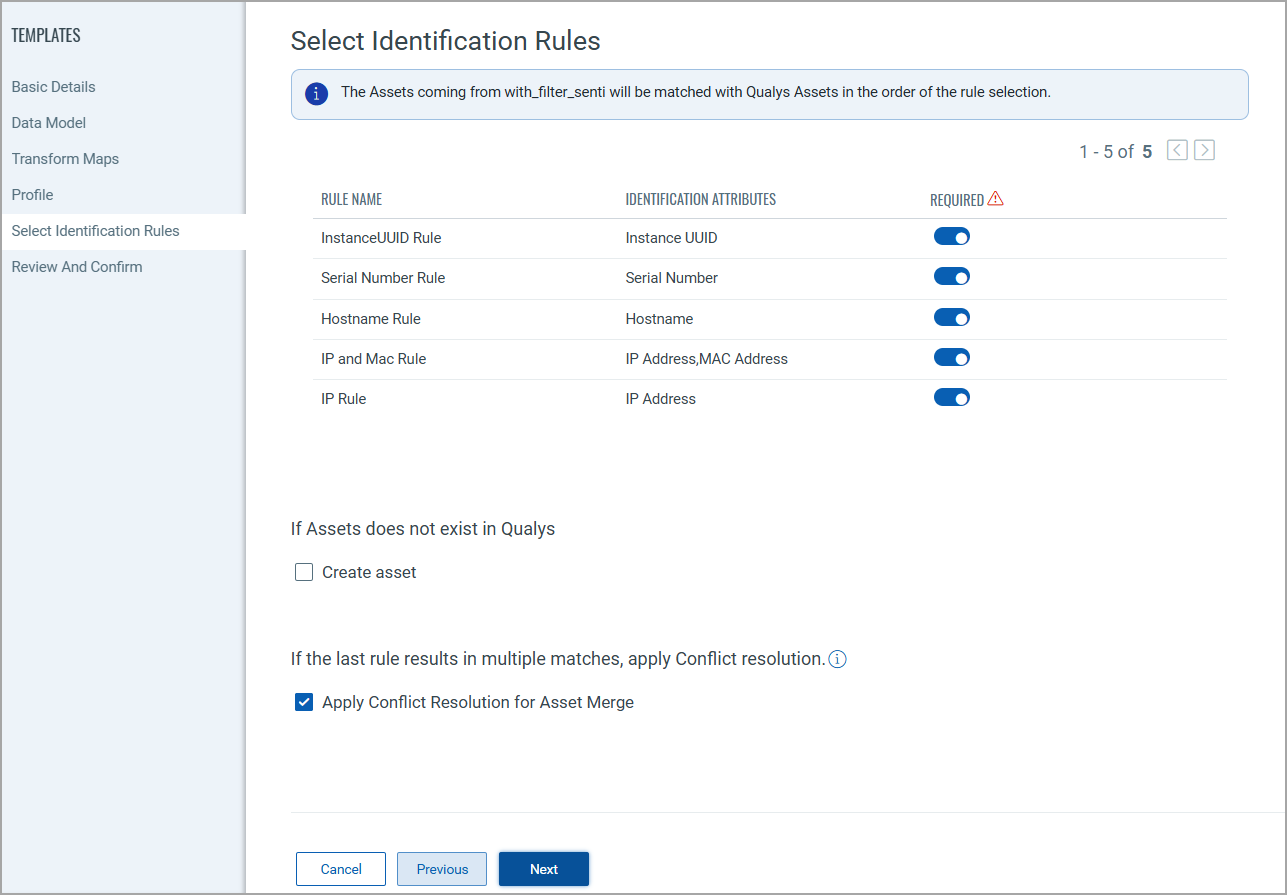Viewport: 1287px width, 895px height.
Task: Click the Cancel button
Action: coord(340,868)
